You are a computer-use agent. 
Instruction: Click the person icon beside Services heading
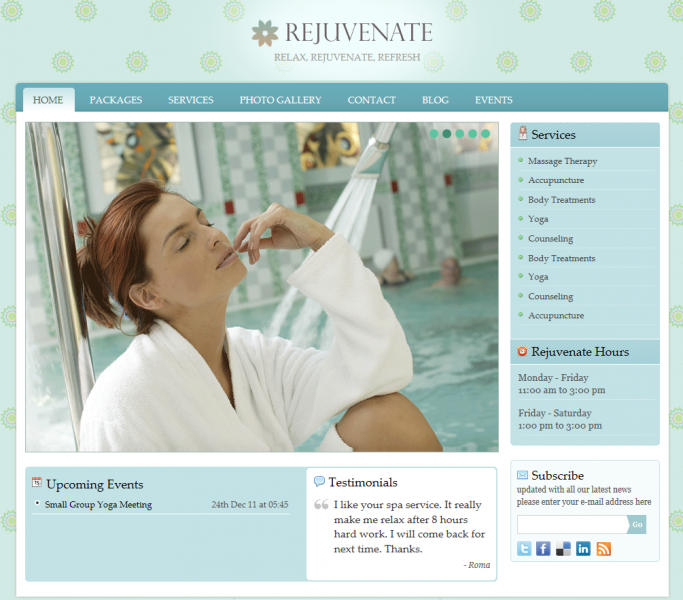[523, 132]
